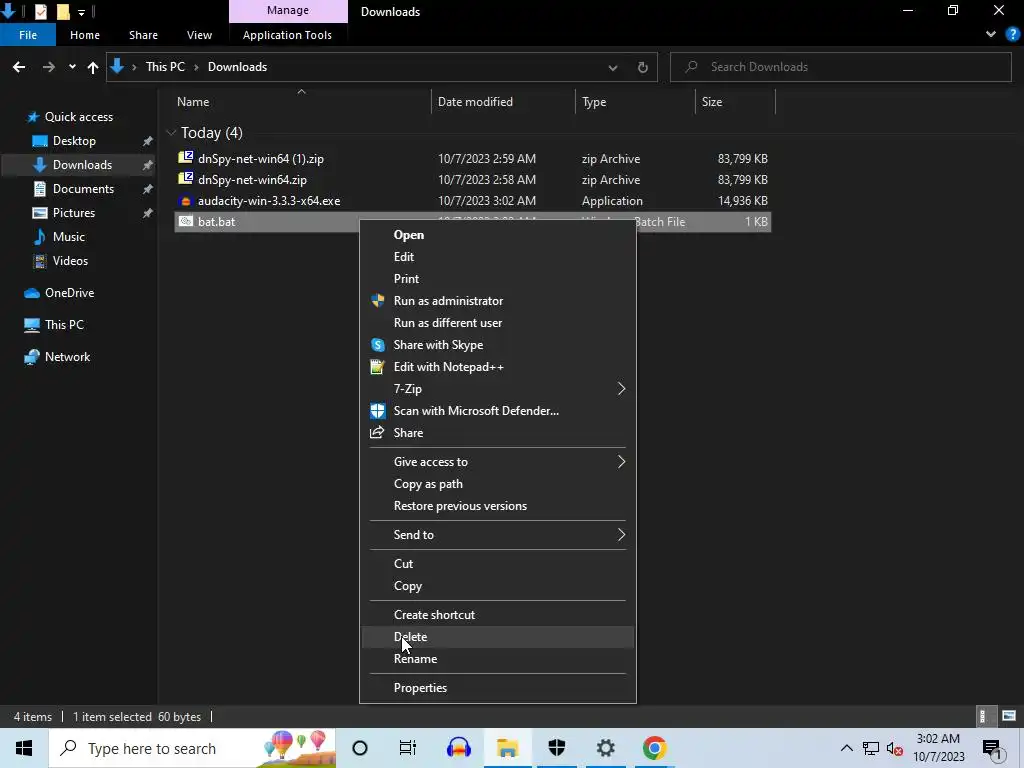This screenshot has height=768, width=1024.
Task: Open Application Tools tab
Action: (x=287, y=35)
